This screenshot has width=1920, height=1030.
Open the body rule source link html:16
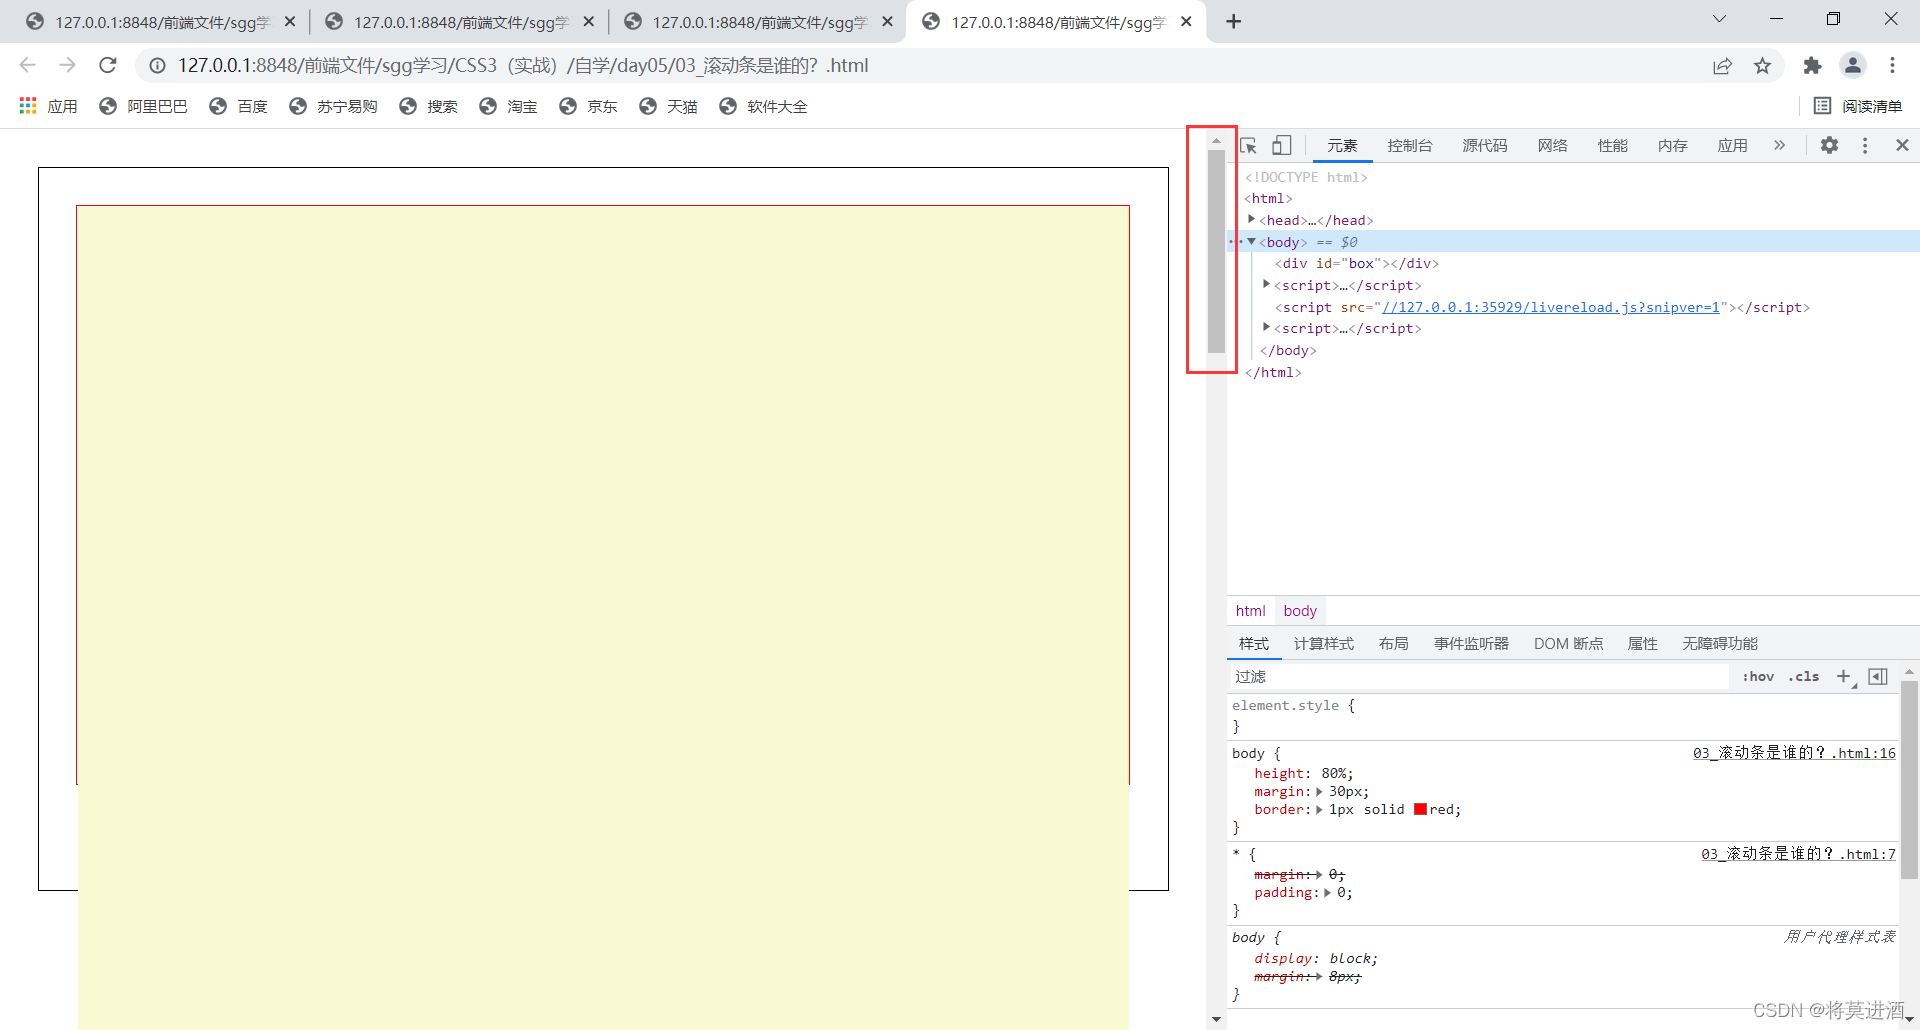(x=1794, y=753)
